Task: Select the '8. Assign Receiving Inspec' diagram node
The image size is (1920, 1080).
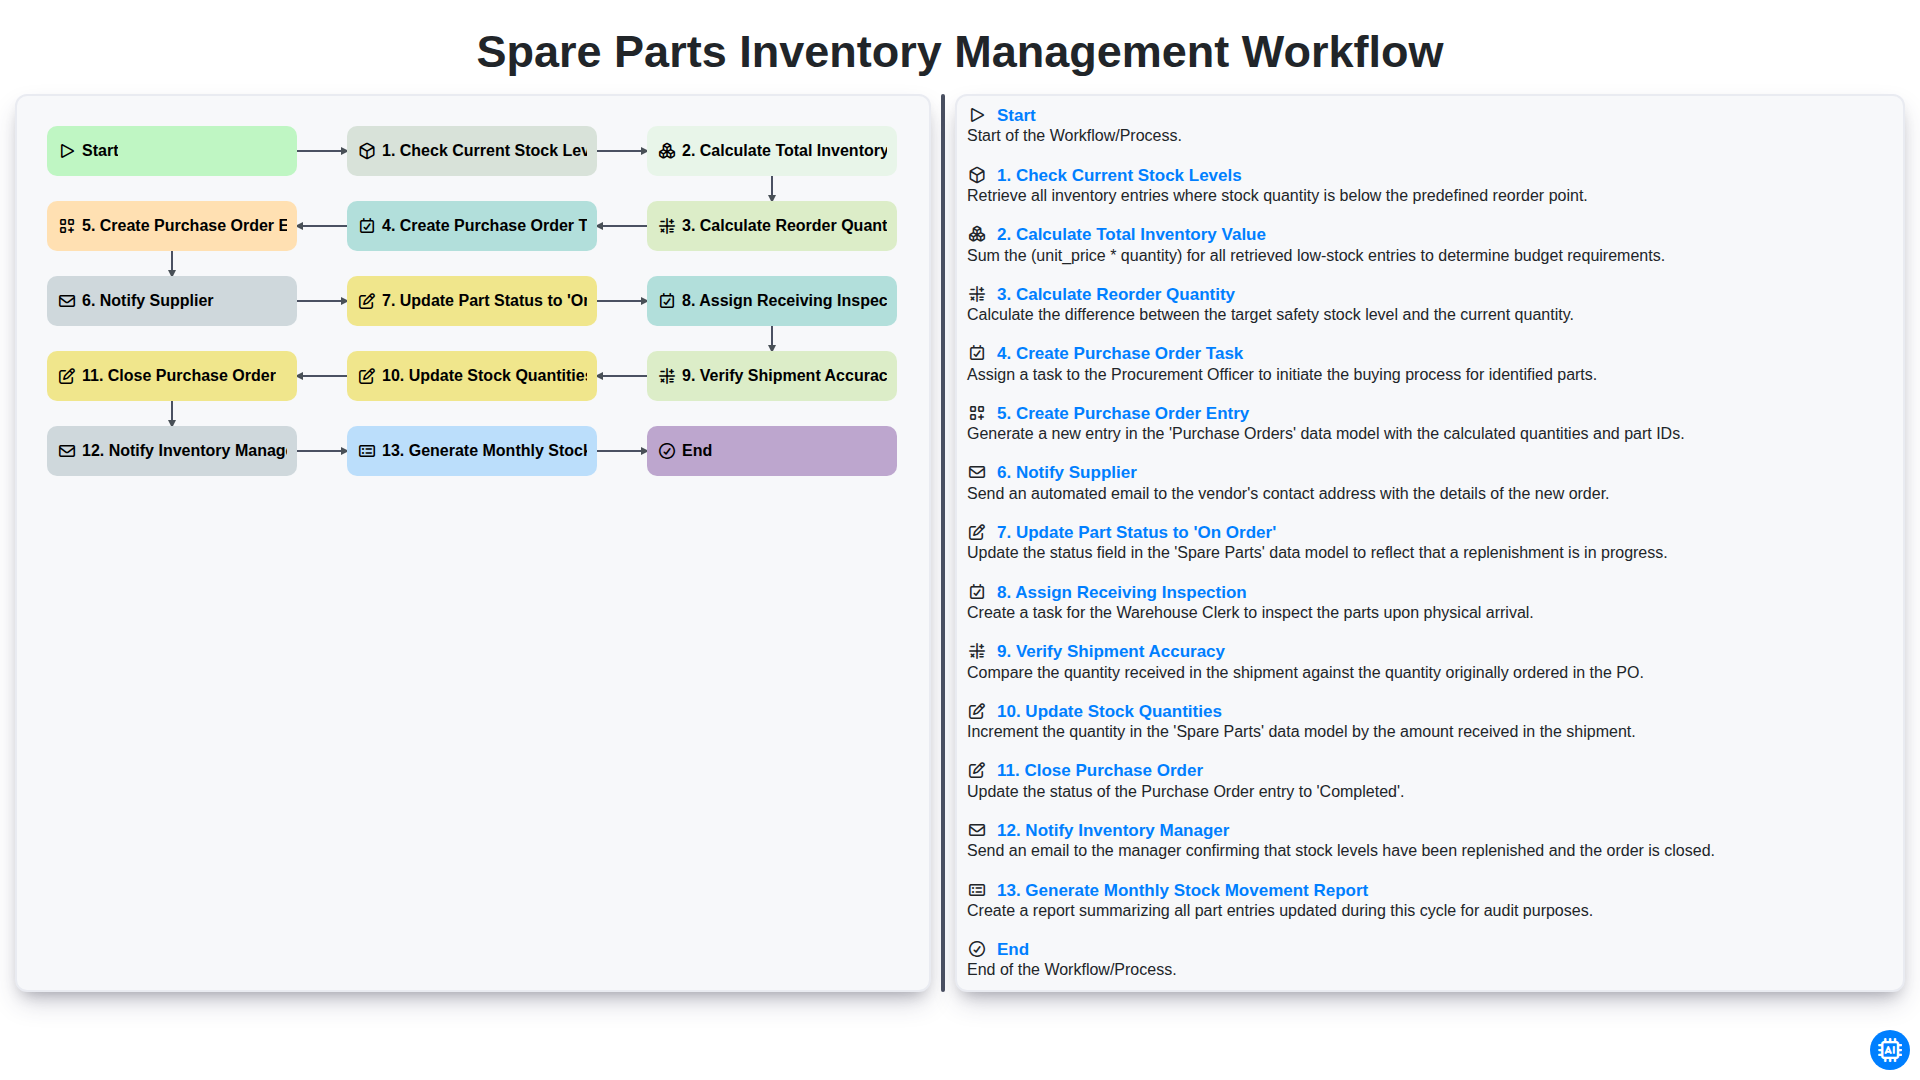Action: tap(772, 301)
